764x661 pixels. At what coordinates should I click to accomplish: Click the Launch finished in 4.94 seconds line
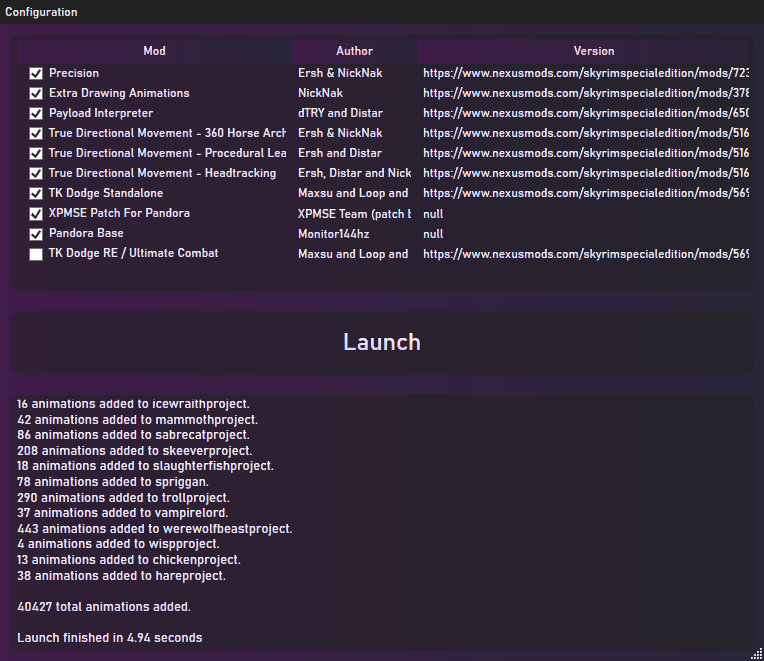pos(110,638)
